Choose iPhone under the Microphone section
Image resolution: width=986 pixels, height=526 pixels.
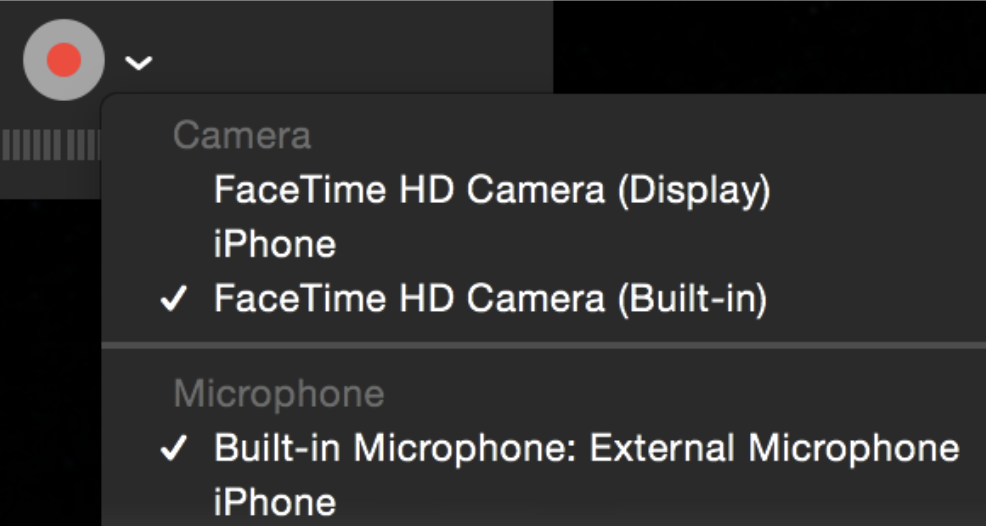coord(274,501)
